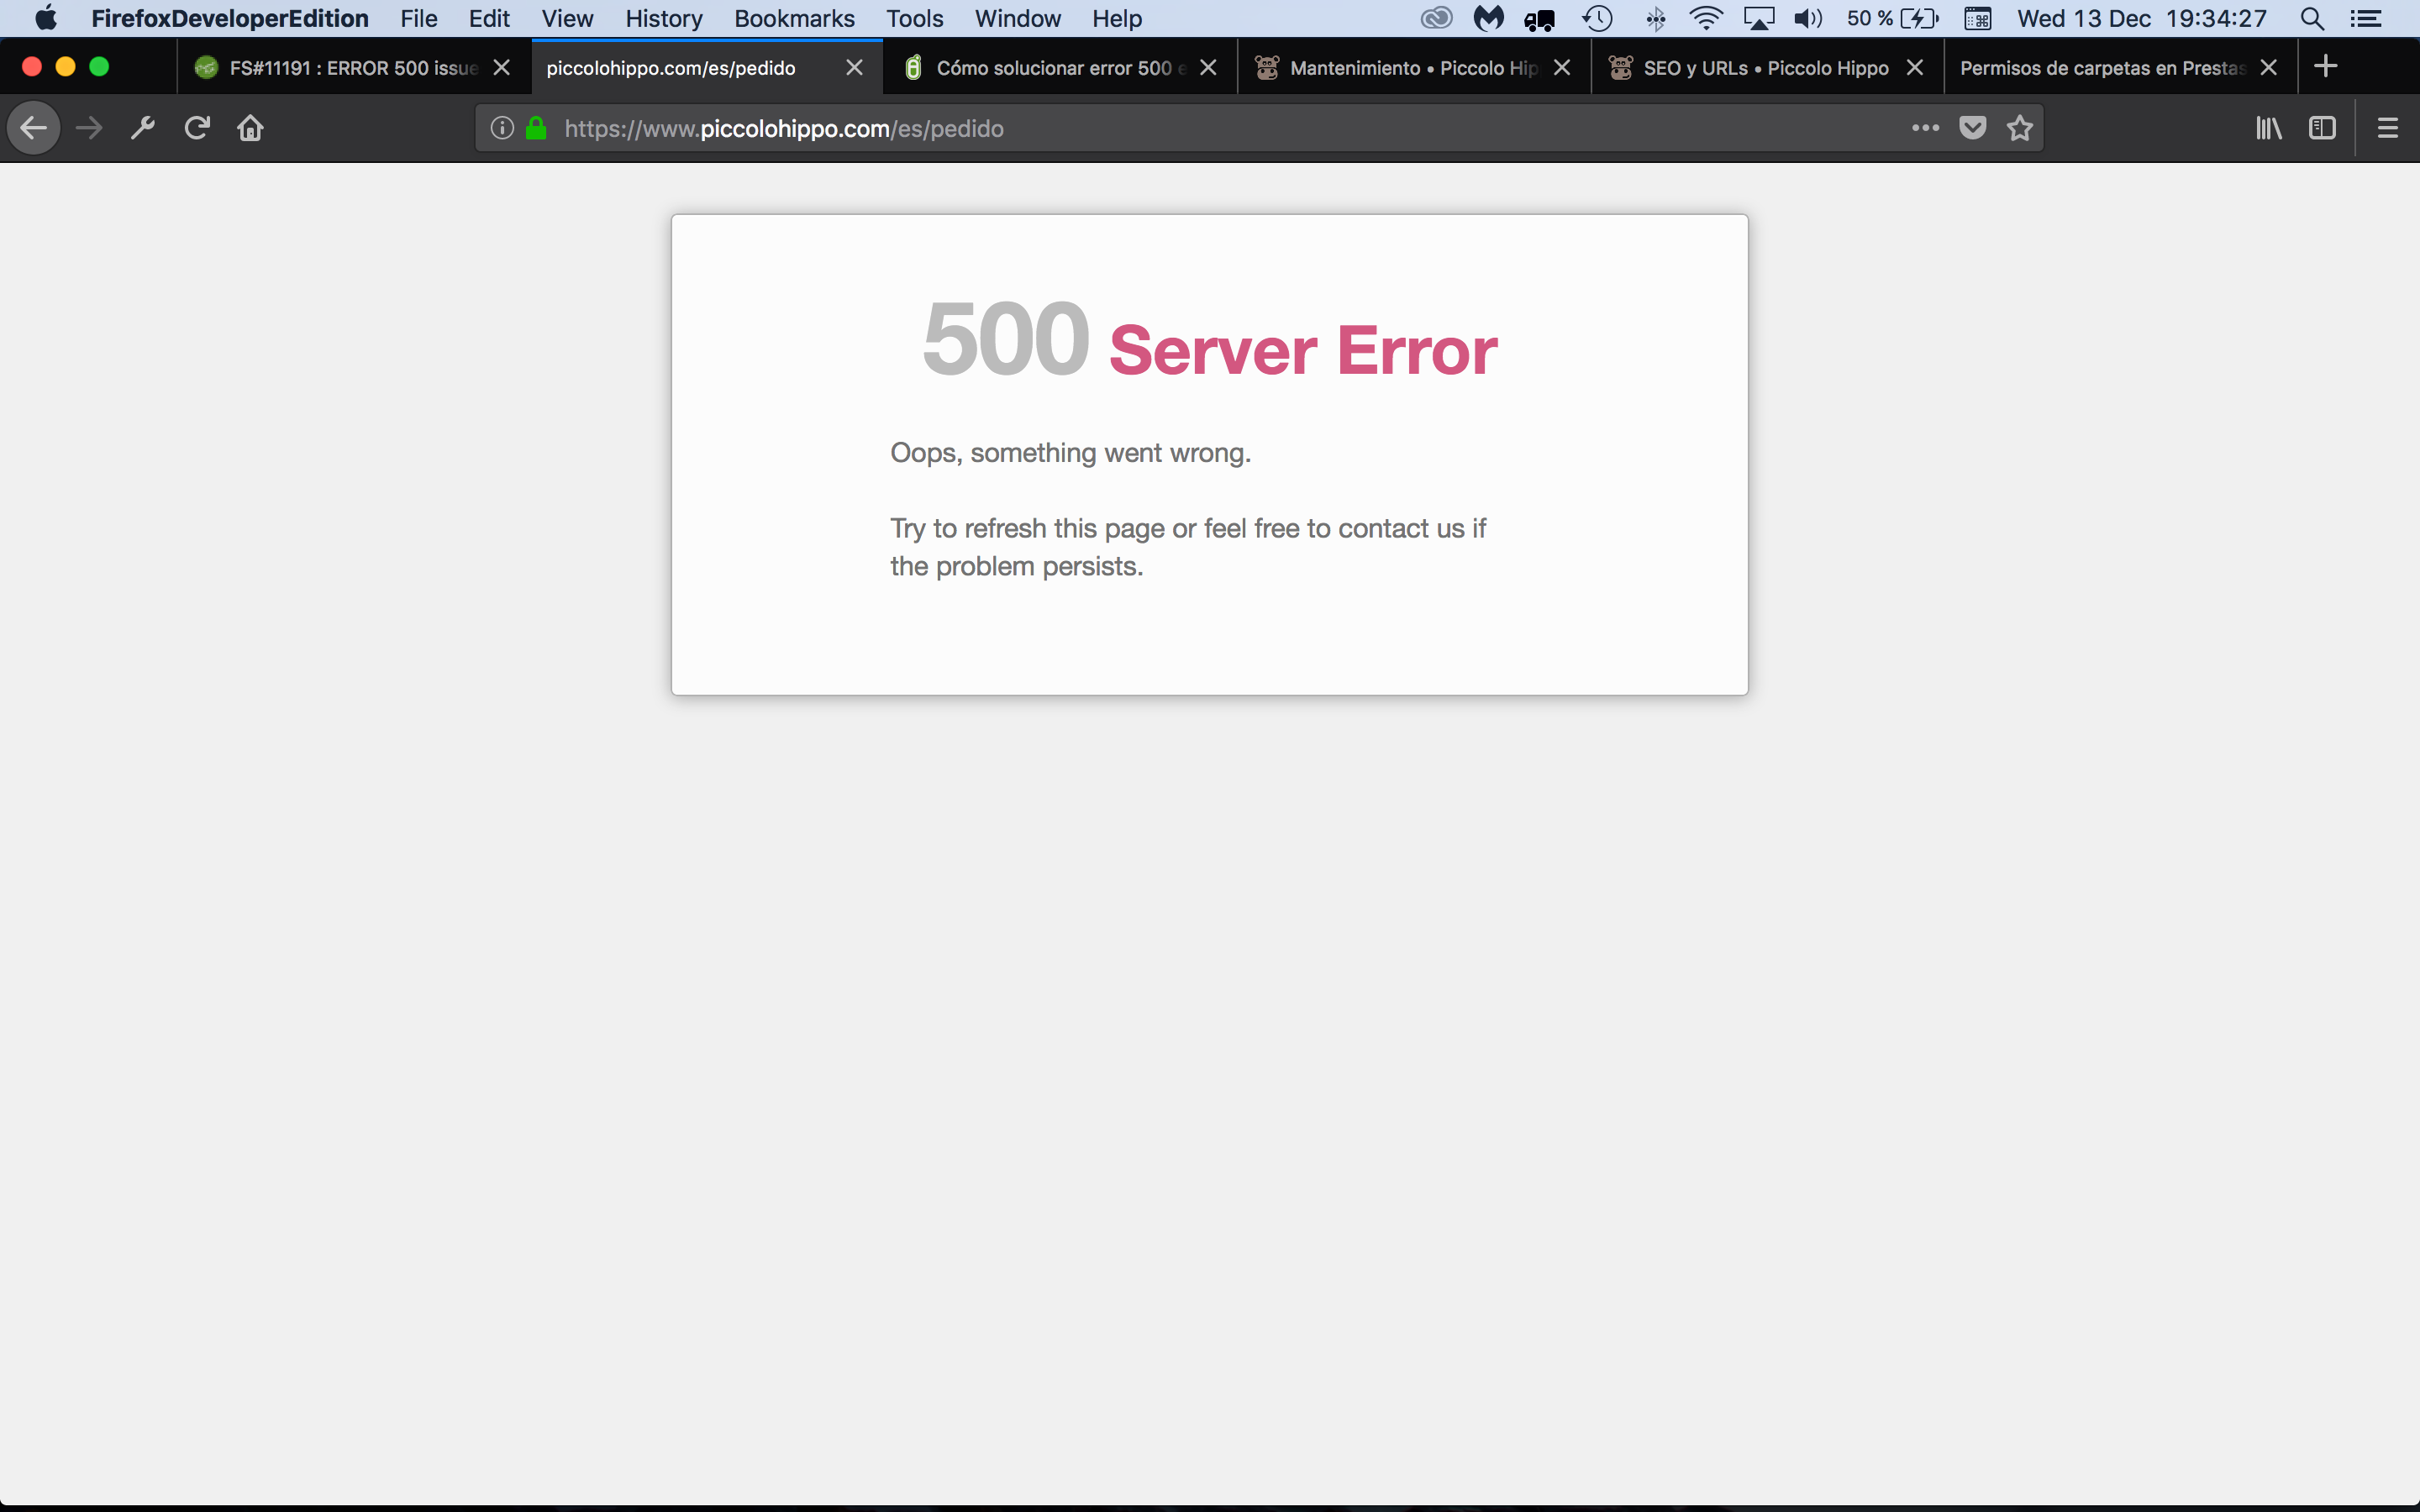Open the home page icon
Viewport: 2420px width, 1512px height.
pos(250,128)
